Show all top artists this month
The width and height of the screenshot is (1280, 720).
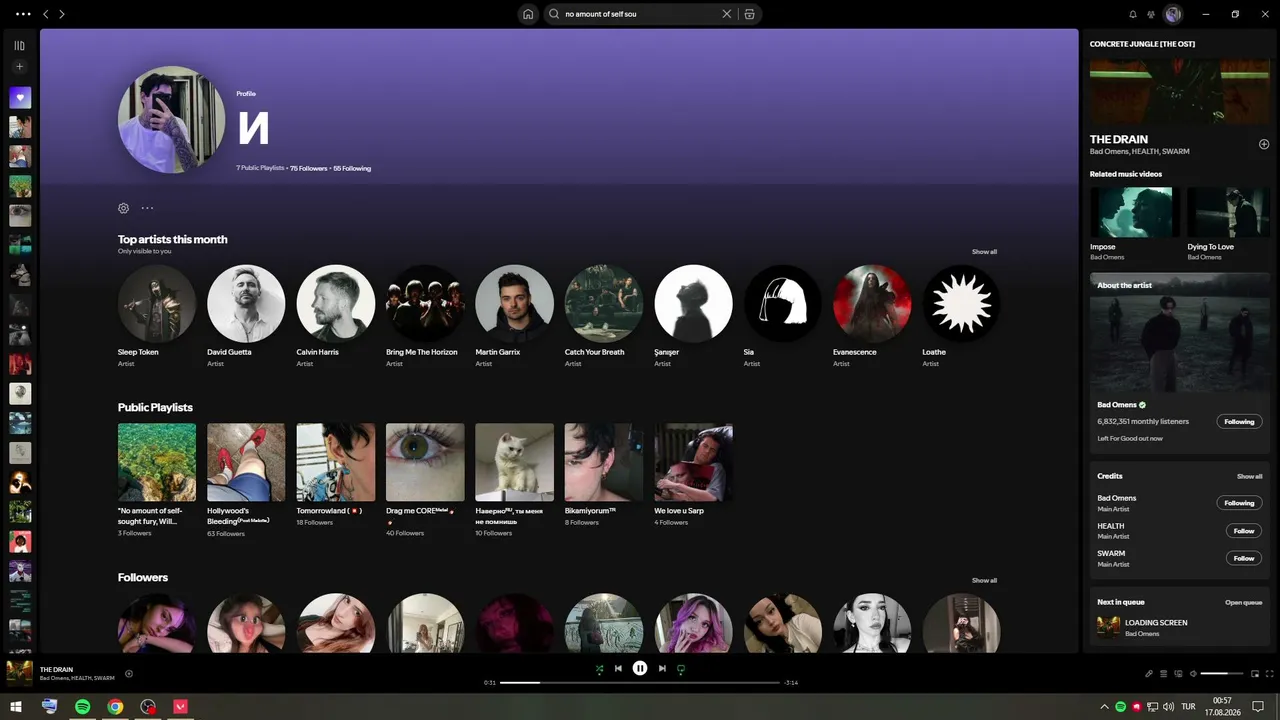point(984,251)
